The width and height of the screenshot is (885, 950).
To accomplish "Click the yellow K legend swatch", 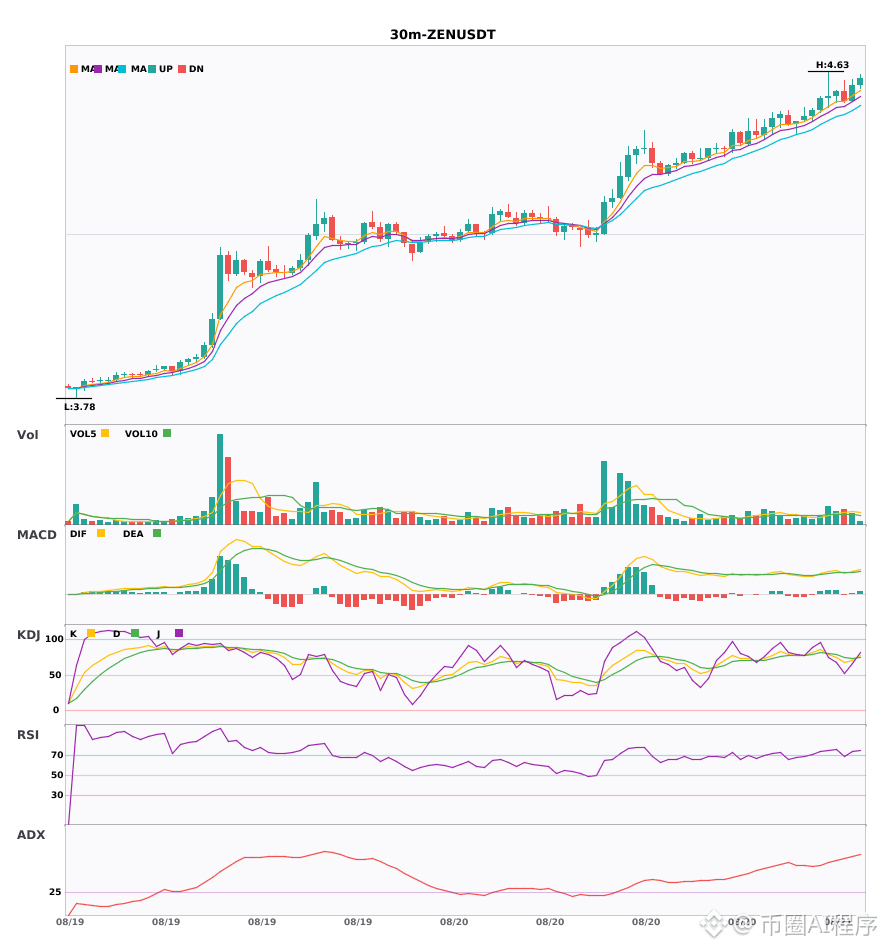I will pyautogui.click(x=91, y=633).
